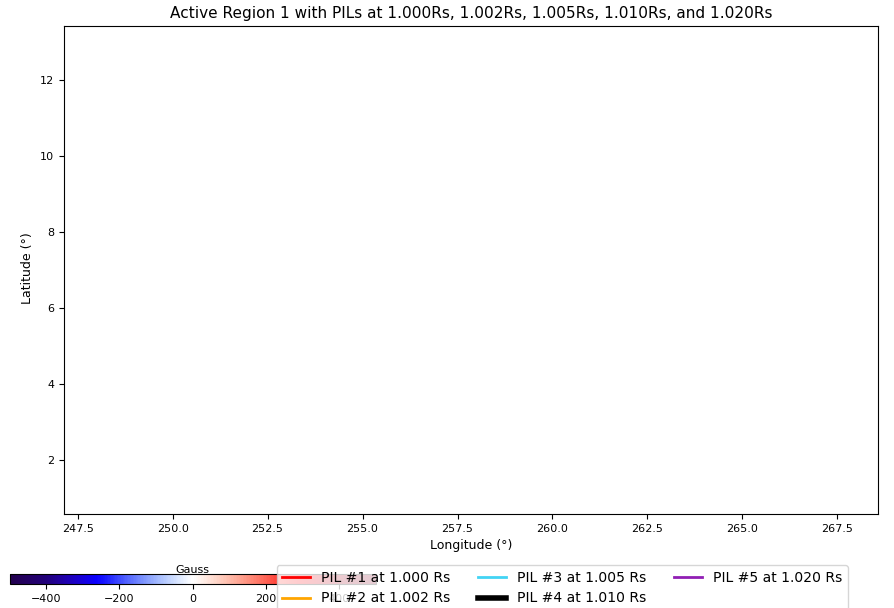Image resolution: width=894 pixels, height=608 pixels.
Task: Click the 'PIL #4 at 1.010 Rs' legend text
Action: coord(581,598)
